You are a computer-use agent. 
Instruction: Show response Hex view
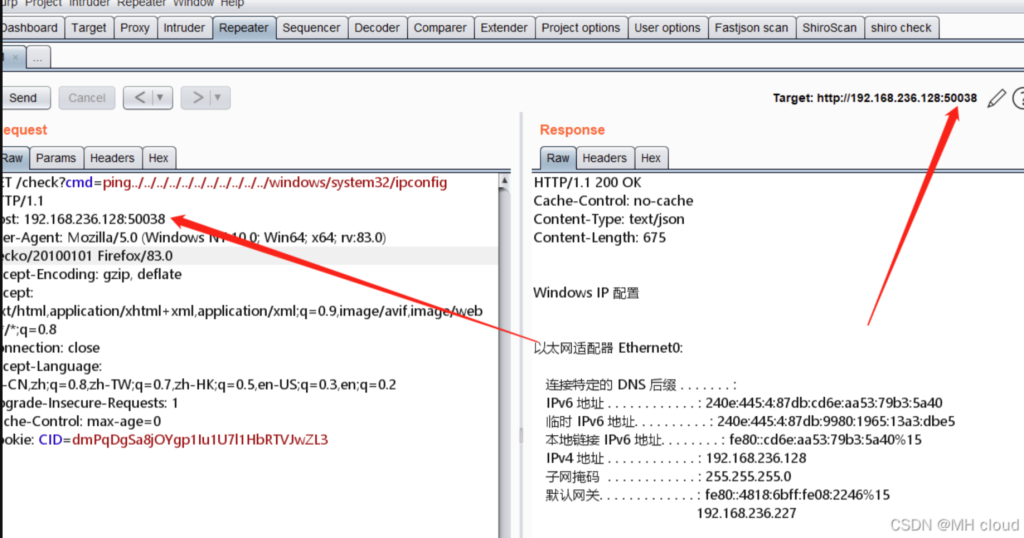click(x=650, y=158)
